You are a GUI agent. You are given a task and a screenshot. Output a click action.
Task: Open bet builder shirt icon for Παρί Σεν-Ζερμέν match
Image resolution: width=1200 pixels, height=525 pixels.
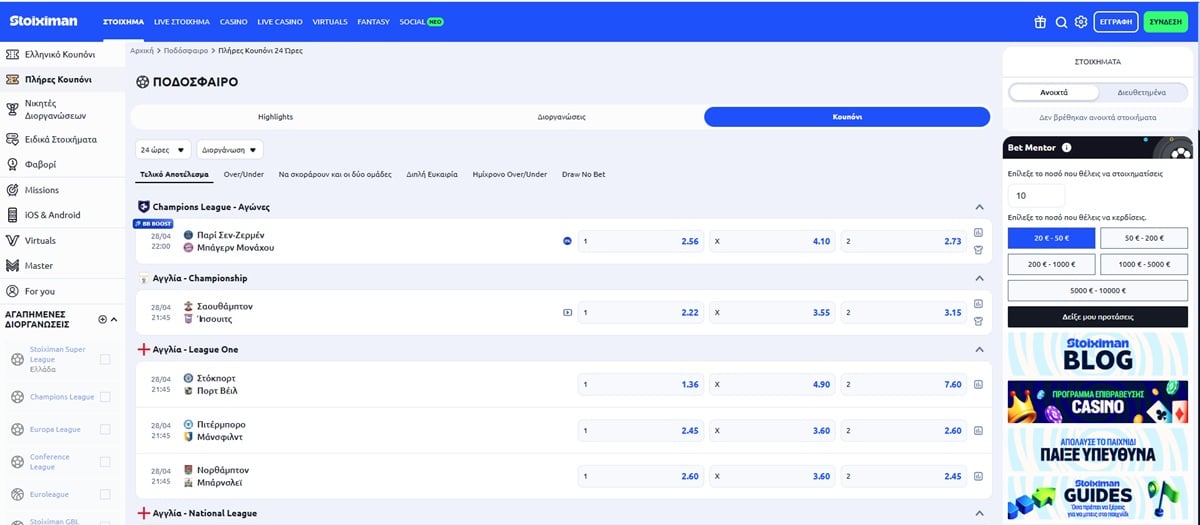coord(978,249)
